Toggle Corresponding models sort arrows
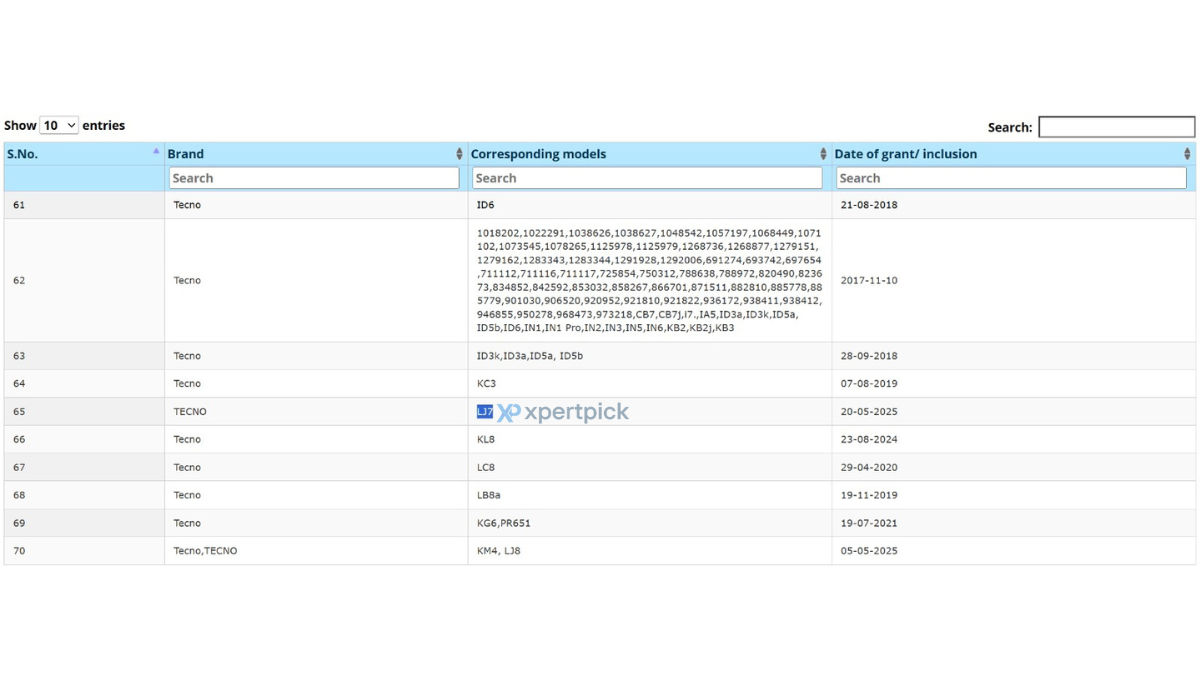The height and width of the screenshot is (680, 1200). pos(824,154)
